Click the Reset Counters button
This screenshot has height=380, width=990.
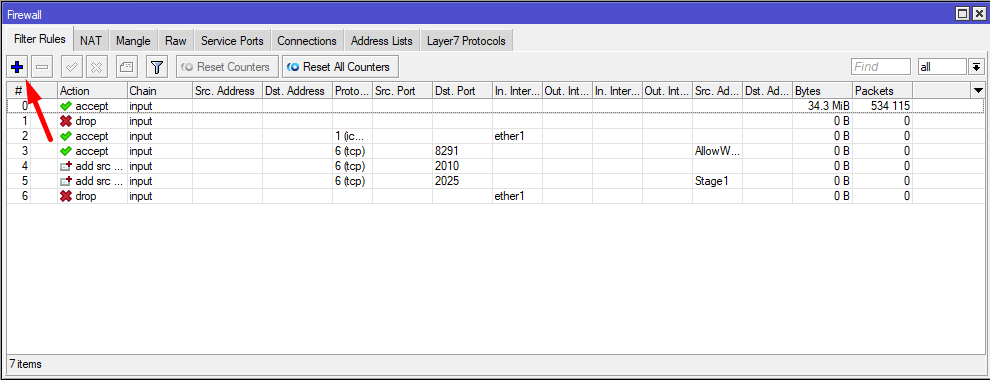(x=227, y=66)
